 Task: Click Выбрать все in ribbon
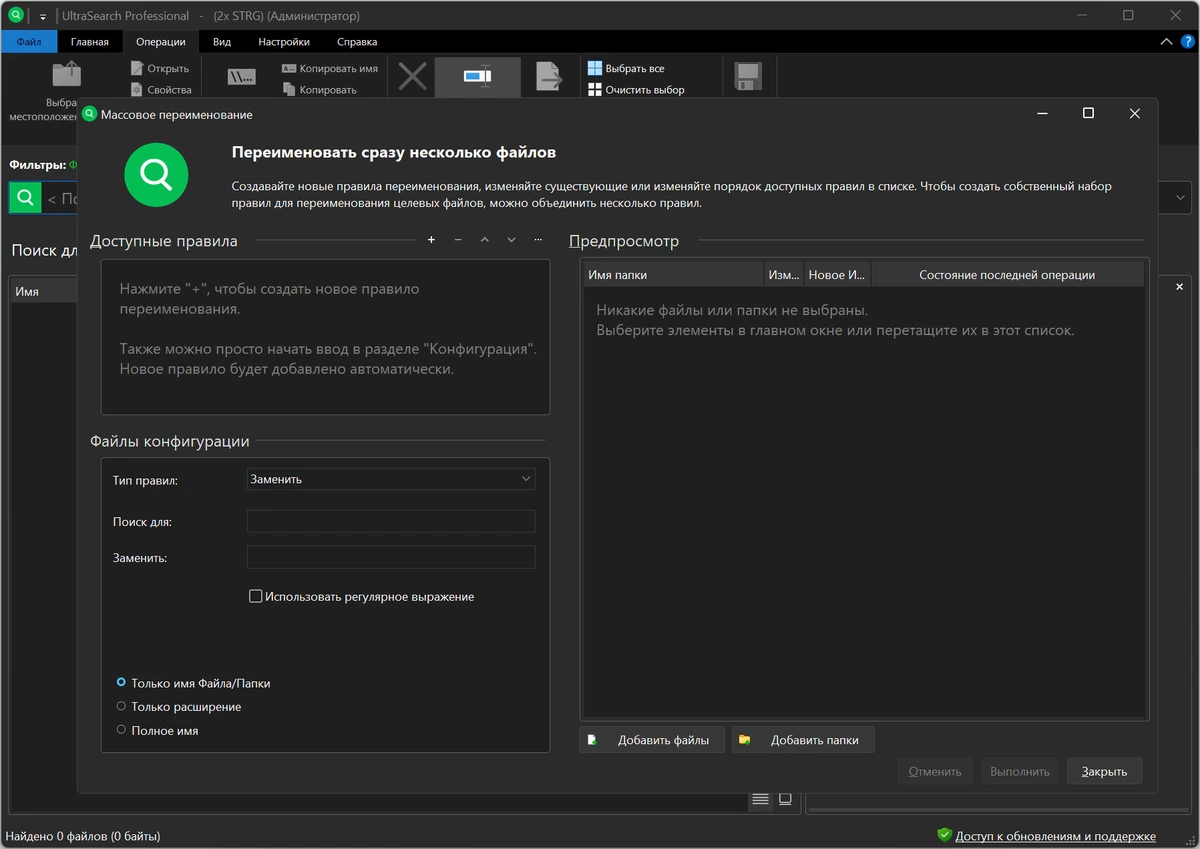[626, 69]
